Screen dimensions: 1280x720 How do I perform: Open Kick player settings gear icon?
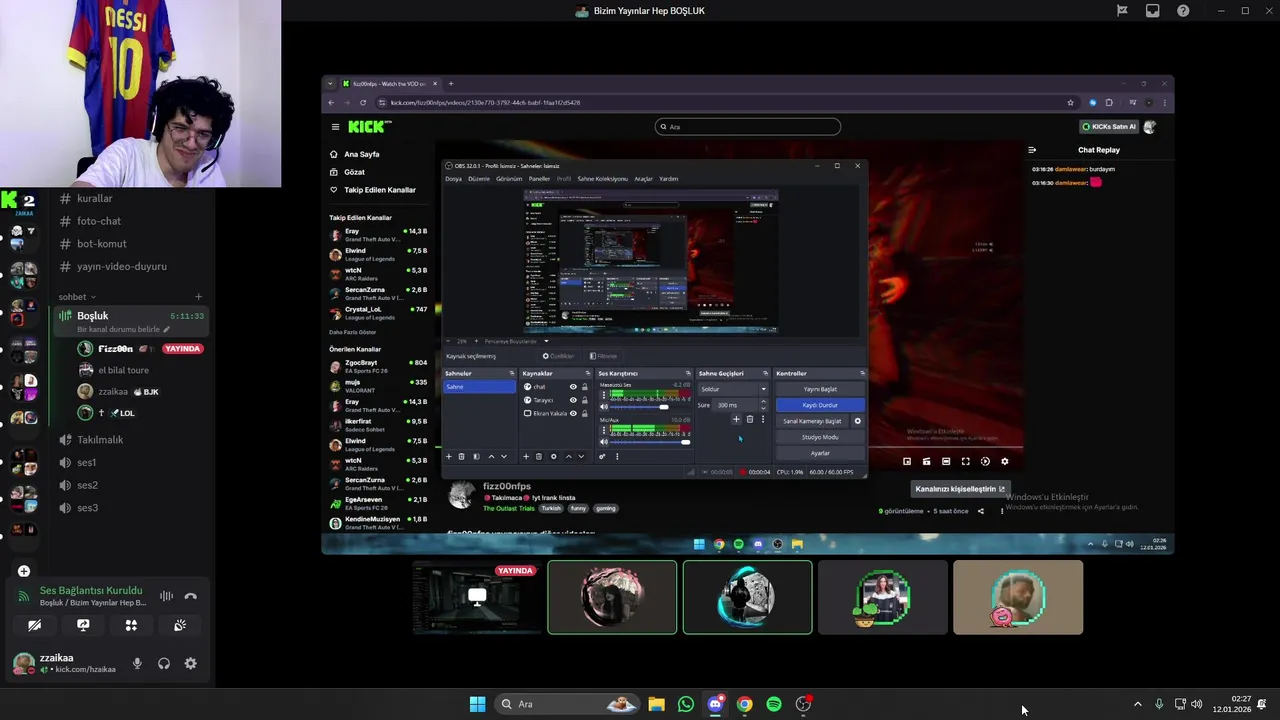pyautogui.click(x=1005, y=461)
